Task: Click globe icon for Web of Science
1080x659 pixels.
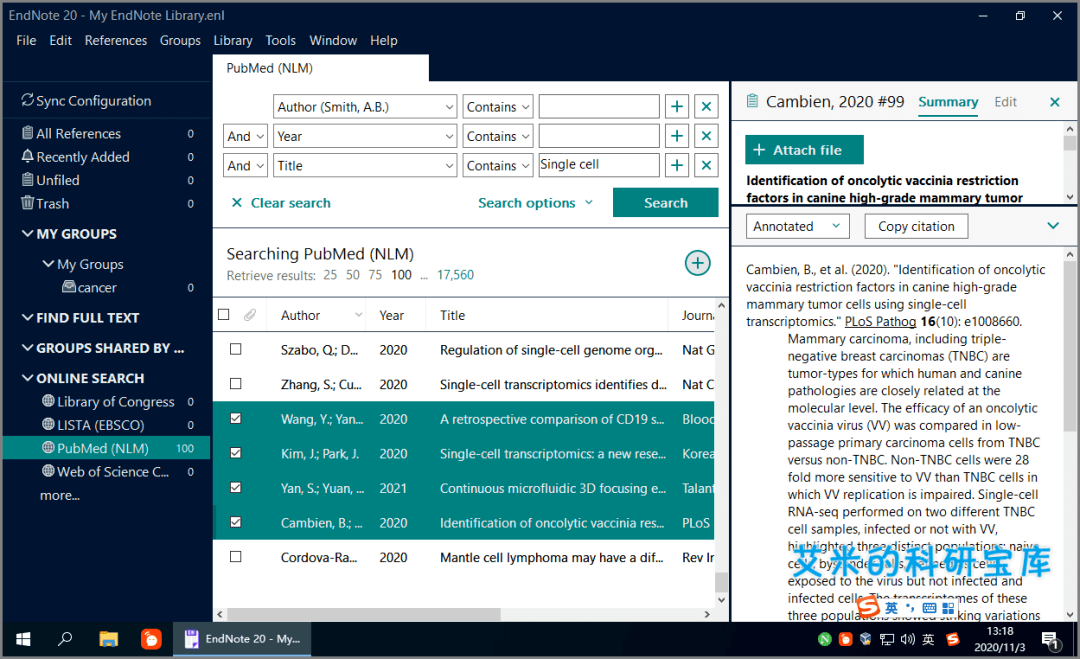Action: click(48, 471)
